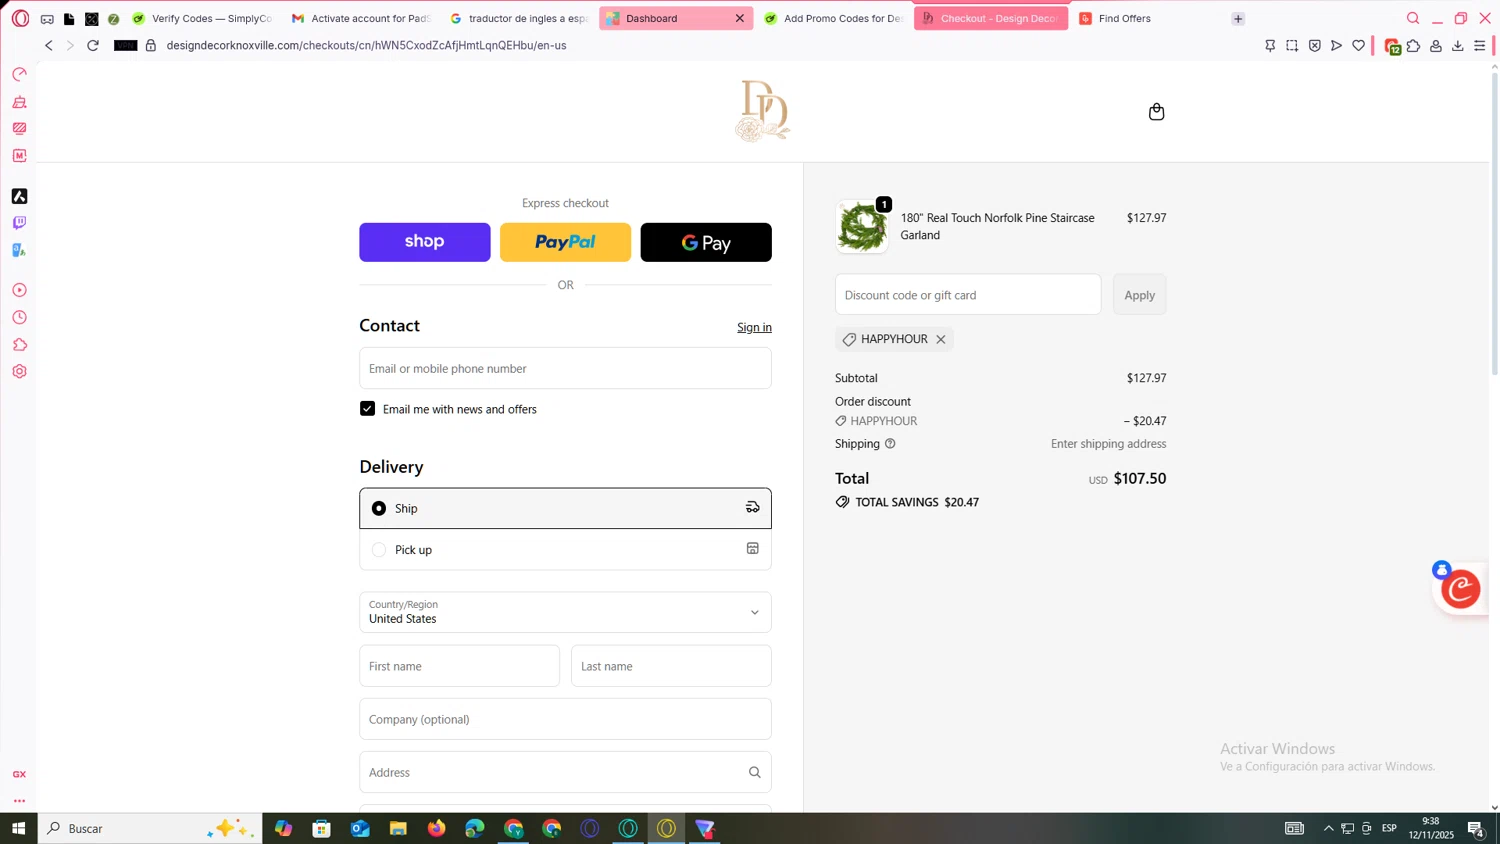Click the Windows Start button
This screenshot has width=1500, height=844.
(x=18, y=828)
